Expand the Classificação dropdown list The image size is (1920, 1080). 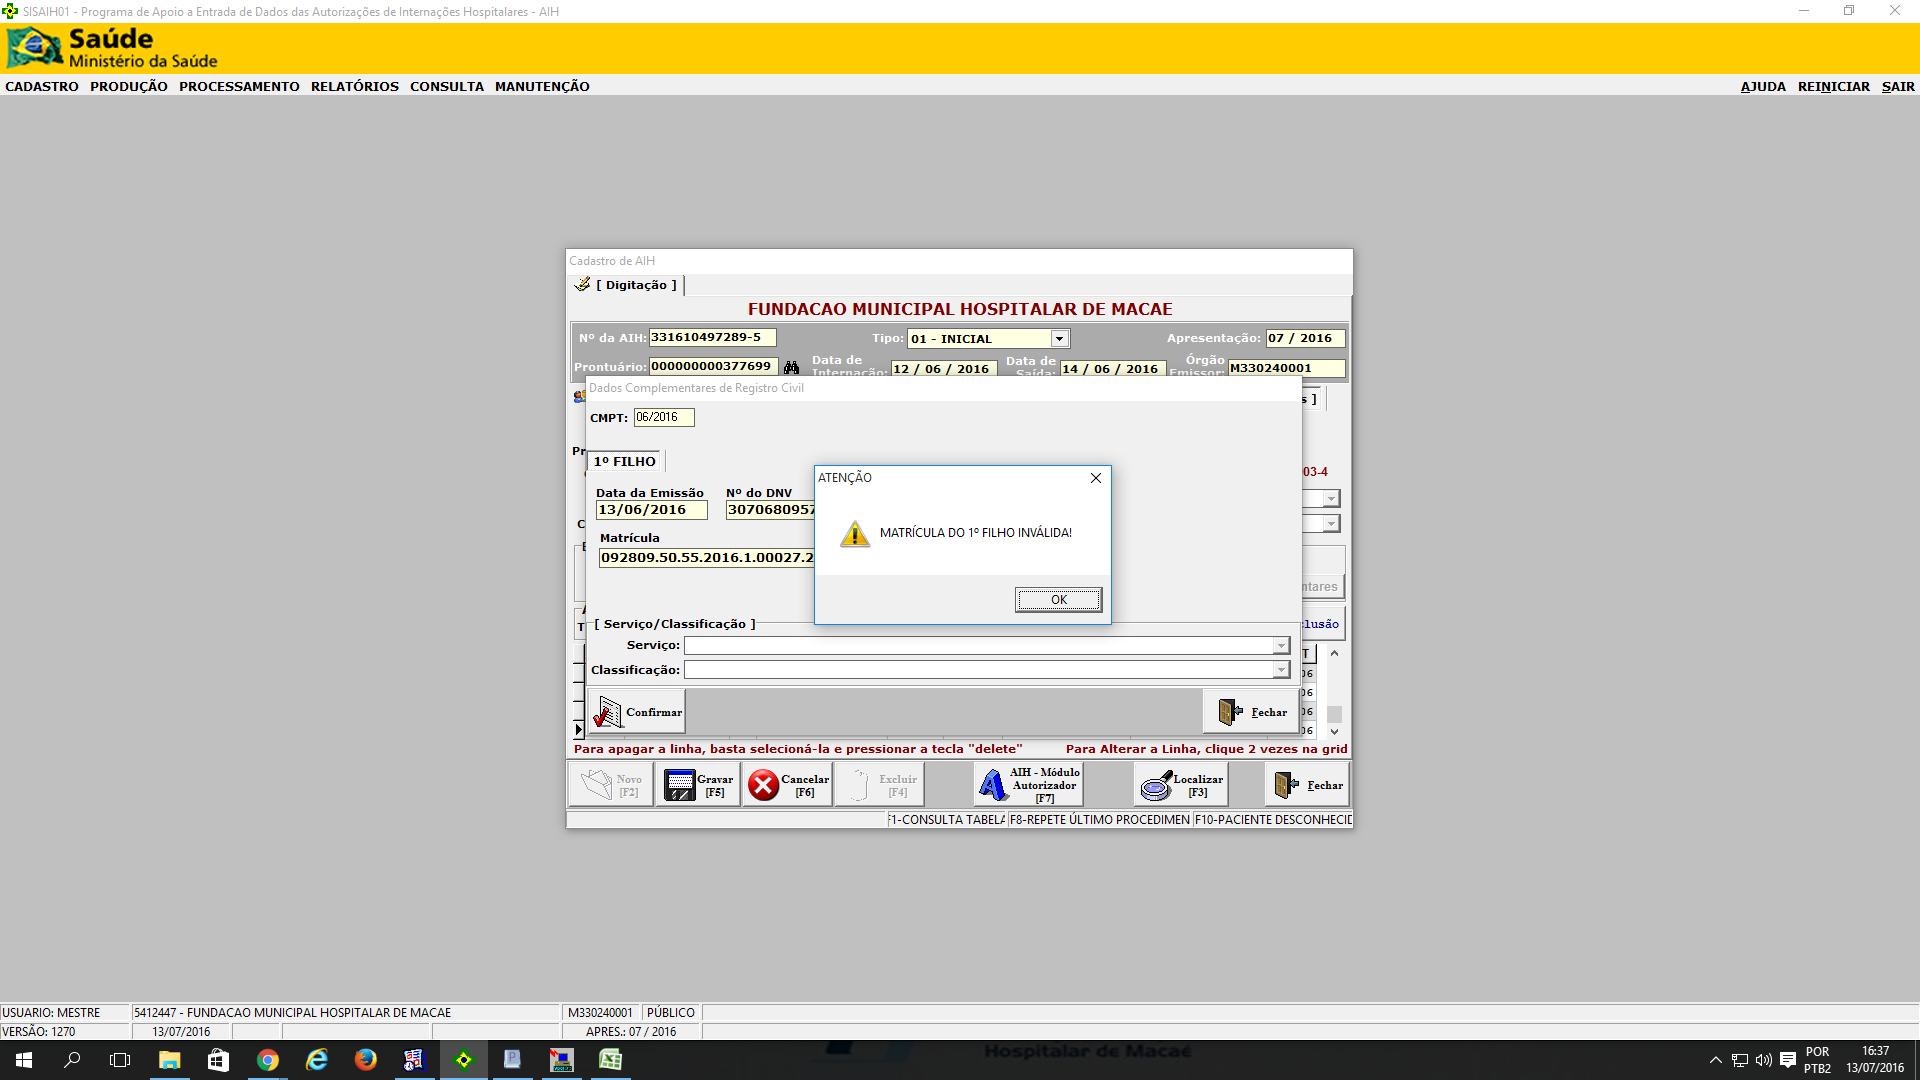tap(1280, 670)
